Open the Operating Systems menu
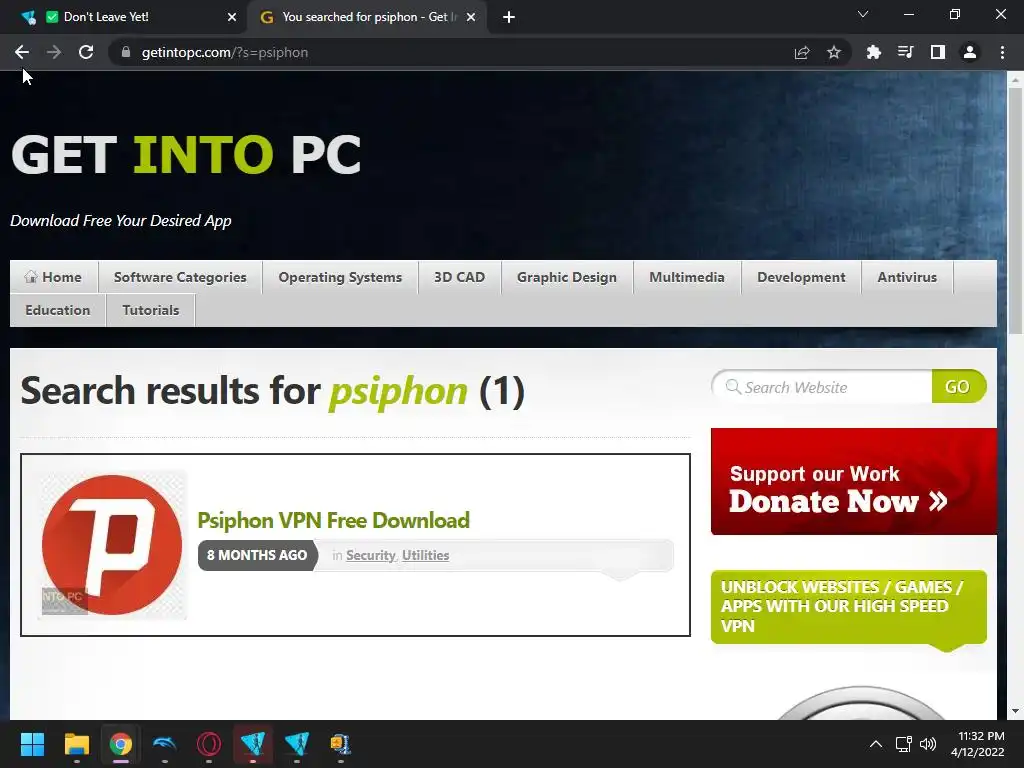 click(340, 277)
